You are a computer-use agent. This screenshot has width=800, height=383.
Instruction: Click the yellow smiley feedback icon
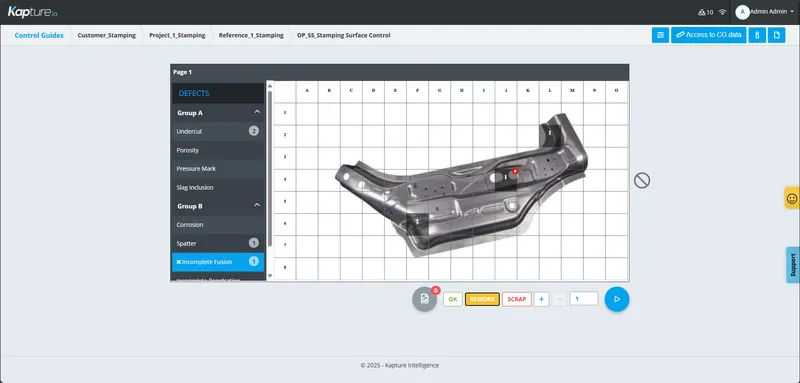click(792, 198)
